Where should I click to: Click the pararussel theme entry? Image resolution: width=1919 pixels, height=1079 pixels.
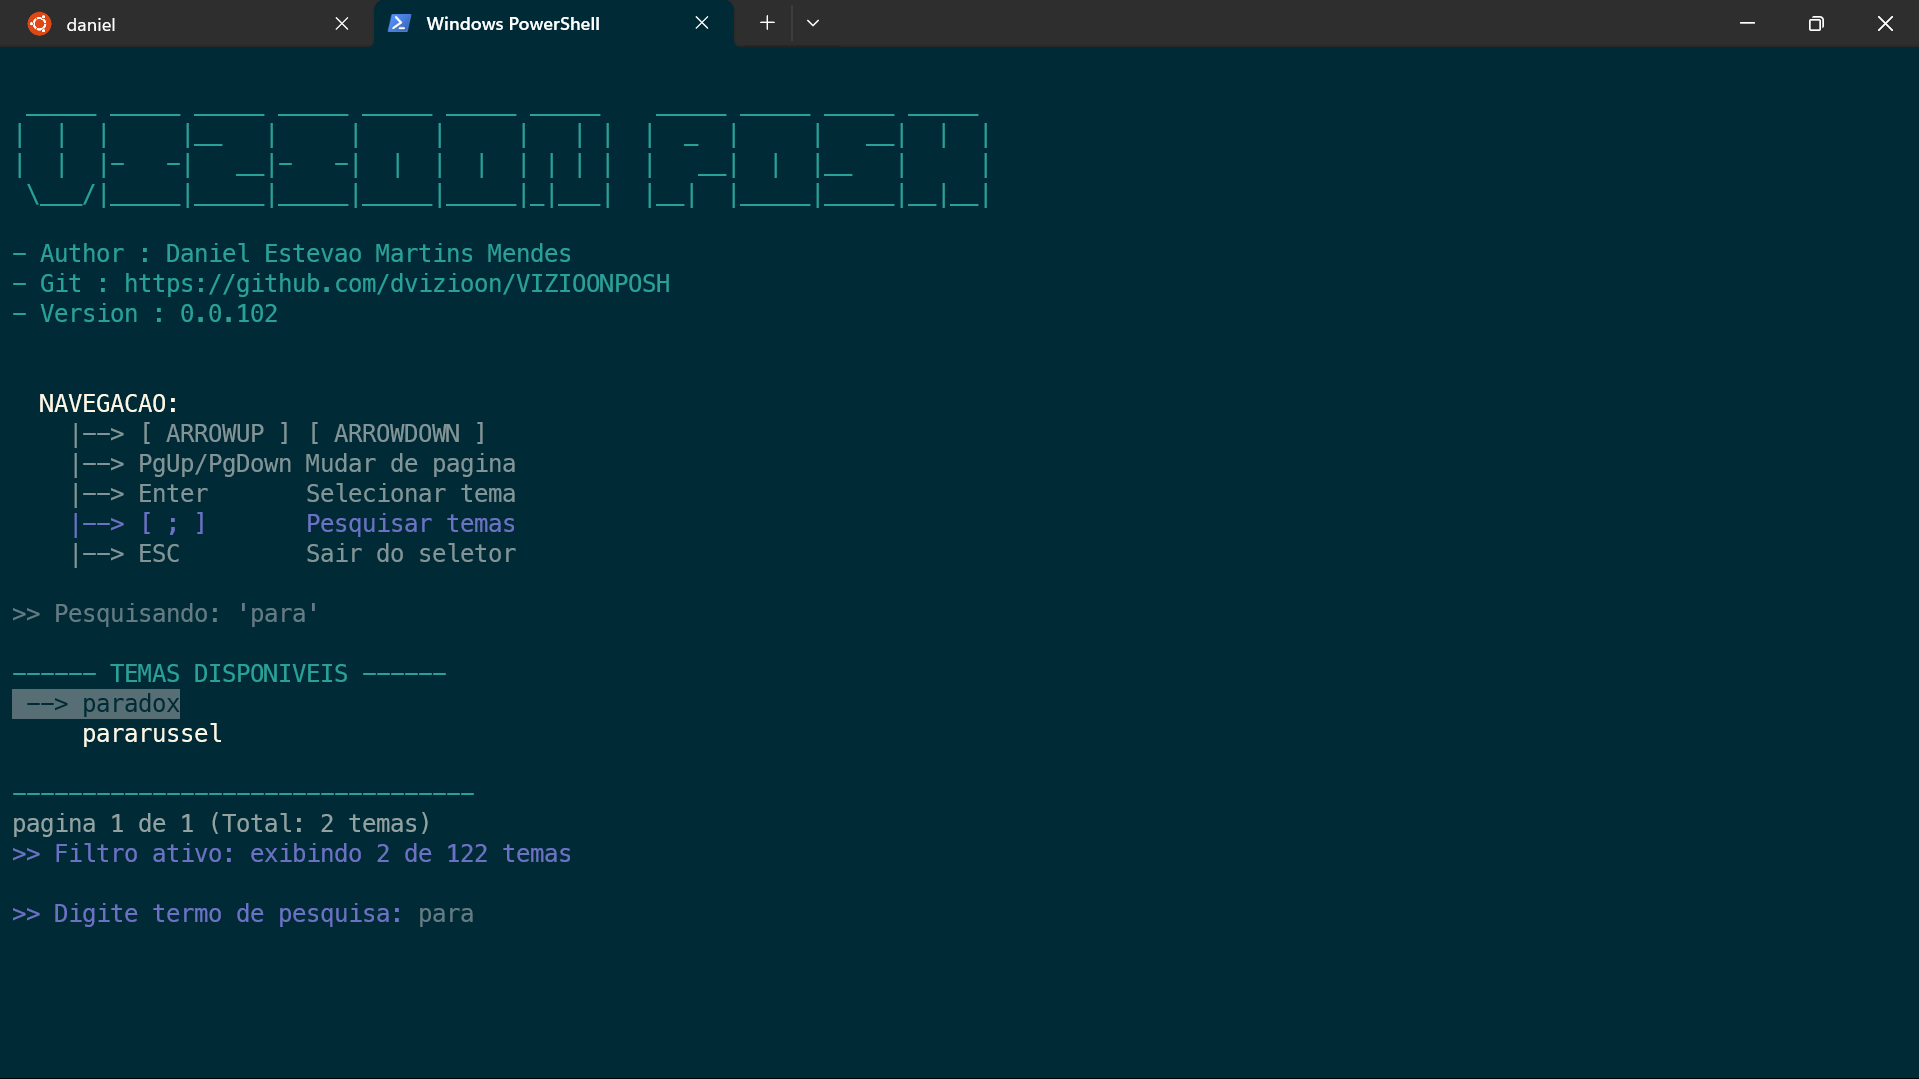(x=152, y=734)
